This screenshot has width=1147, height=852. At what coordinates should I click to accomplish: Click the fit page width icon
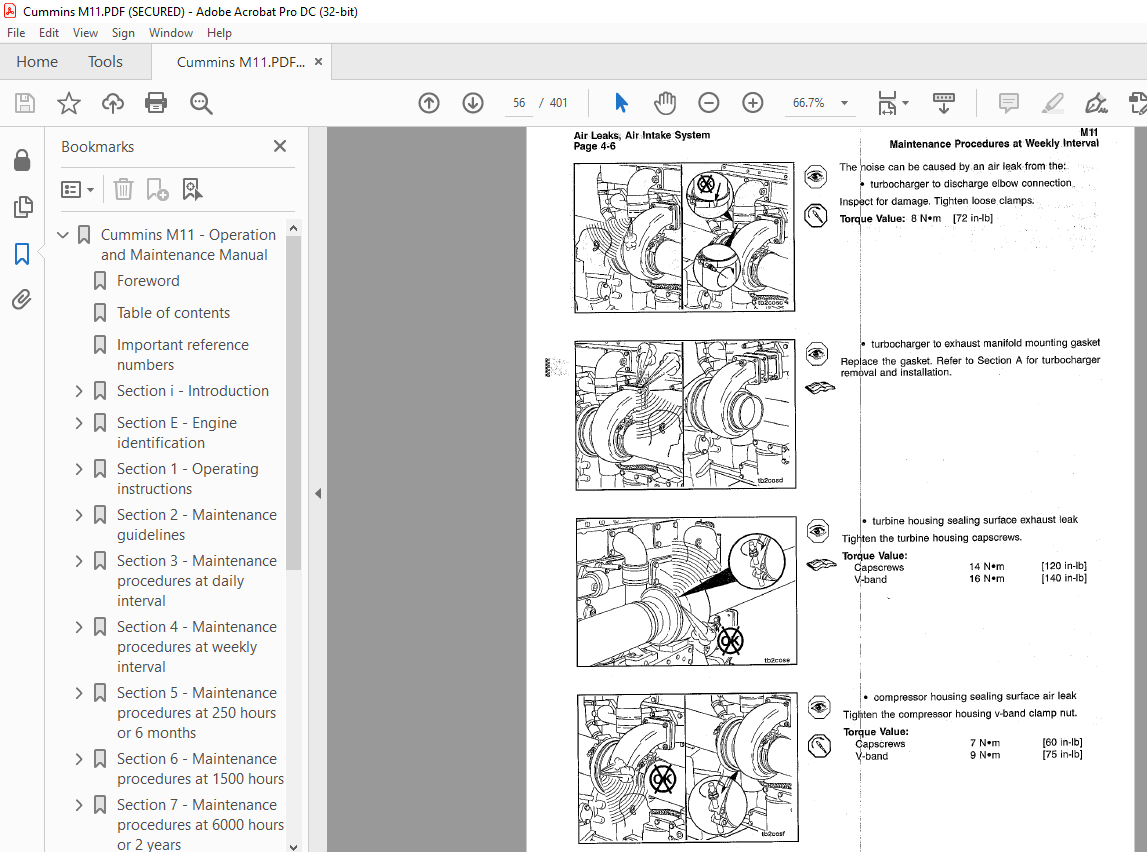[x=887, y=103]
